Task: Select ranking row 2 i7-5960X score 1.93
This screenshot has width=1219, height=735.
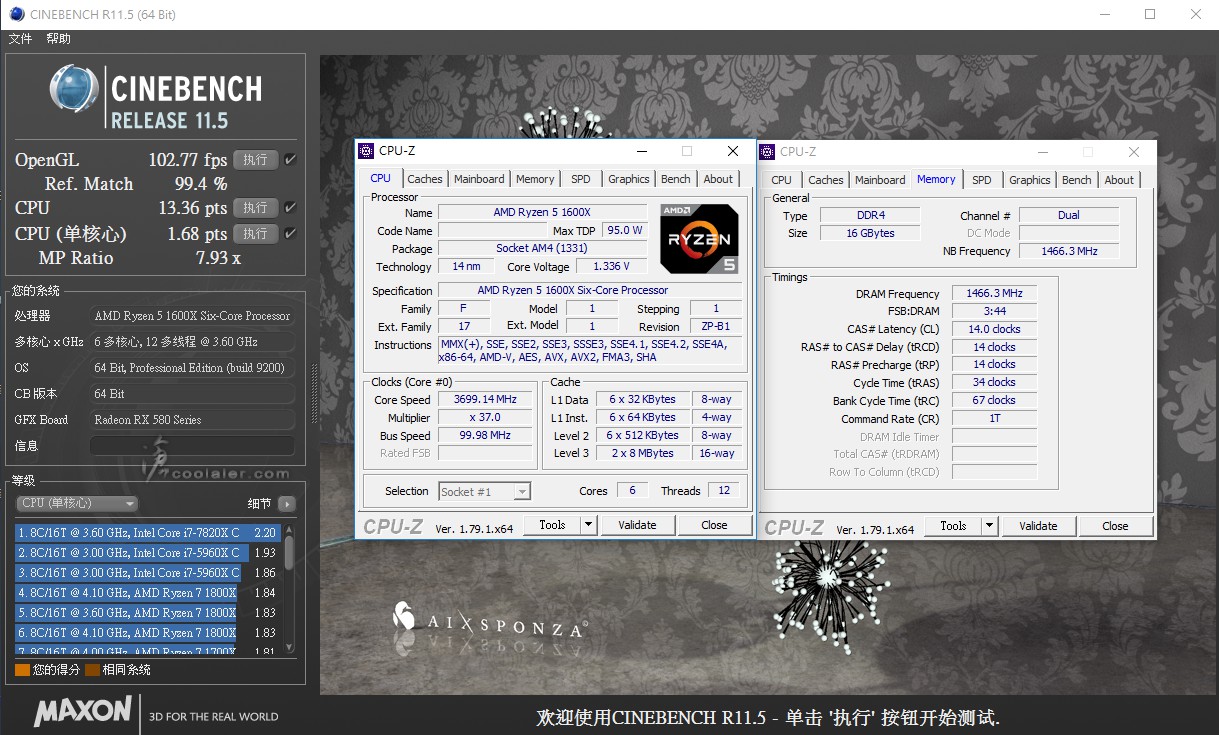Action: point(148,553)
